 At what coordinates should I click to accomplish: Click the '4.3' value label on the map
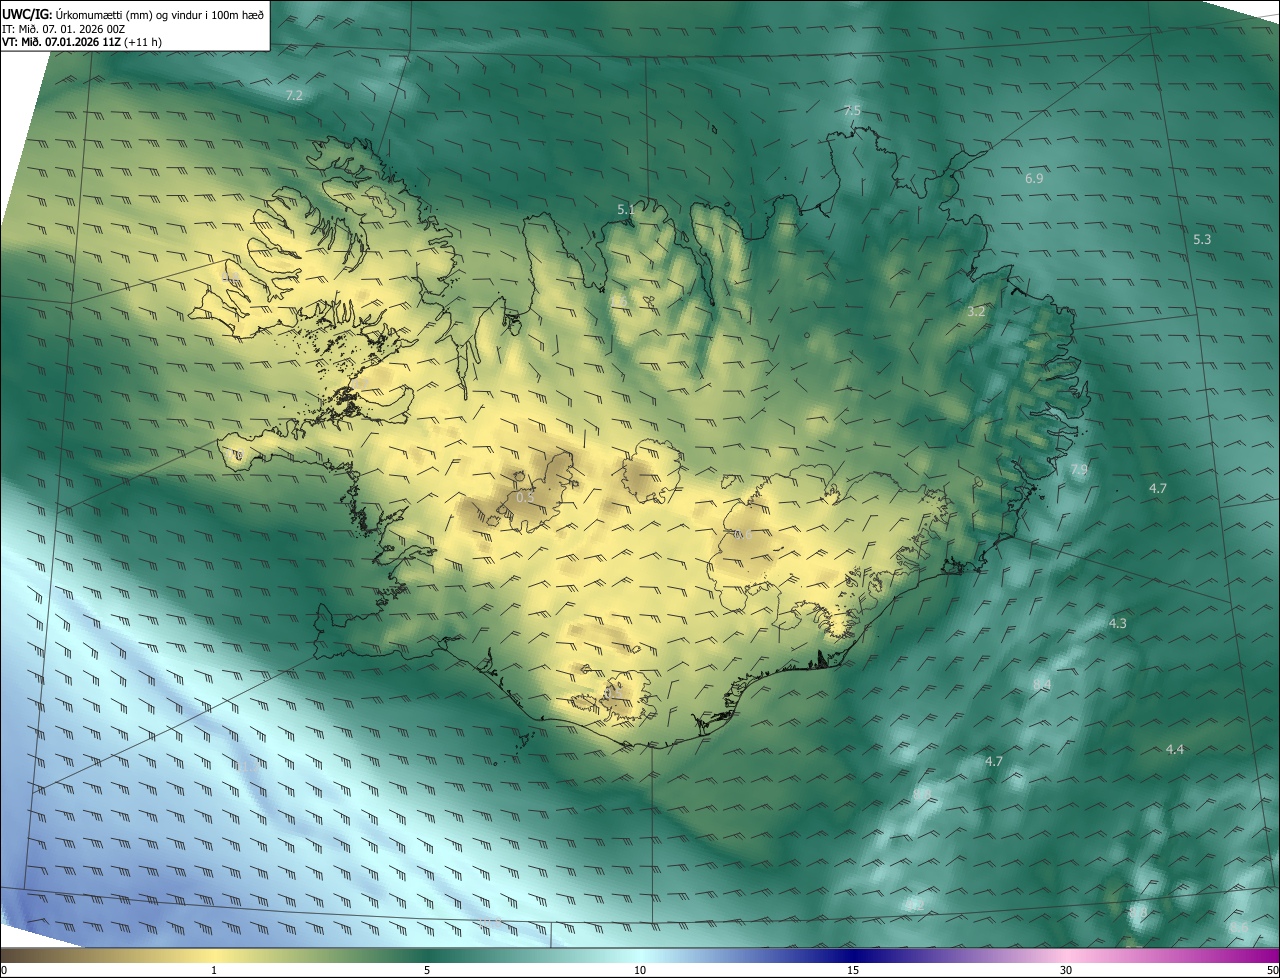(x=1117, y=624)
